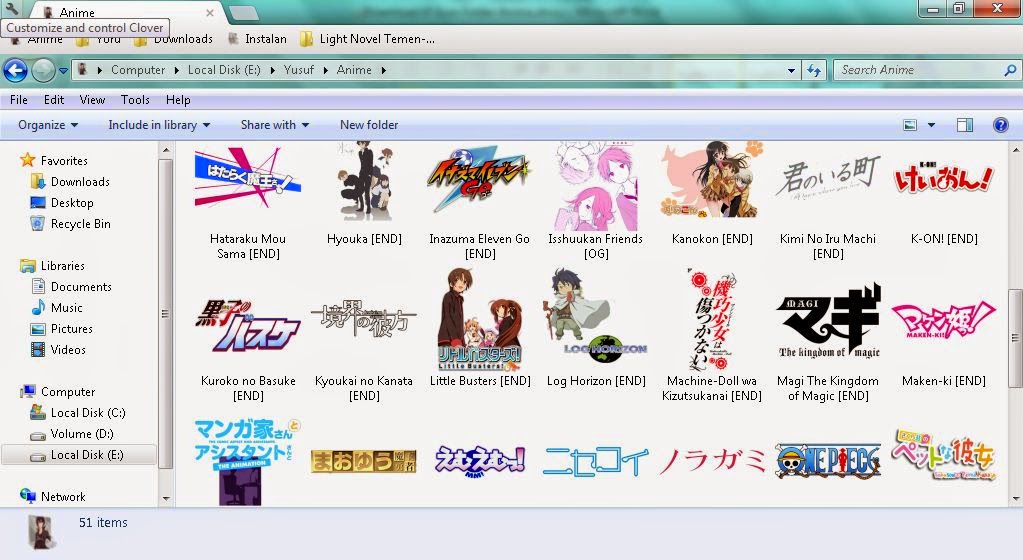The width and height of the screenshot is (1023, 560).
Task: Open the View menu
Action: pos(92,100)
